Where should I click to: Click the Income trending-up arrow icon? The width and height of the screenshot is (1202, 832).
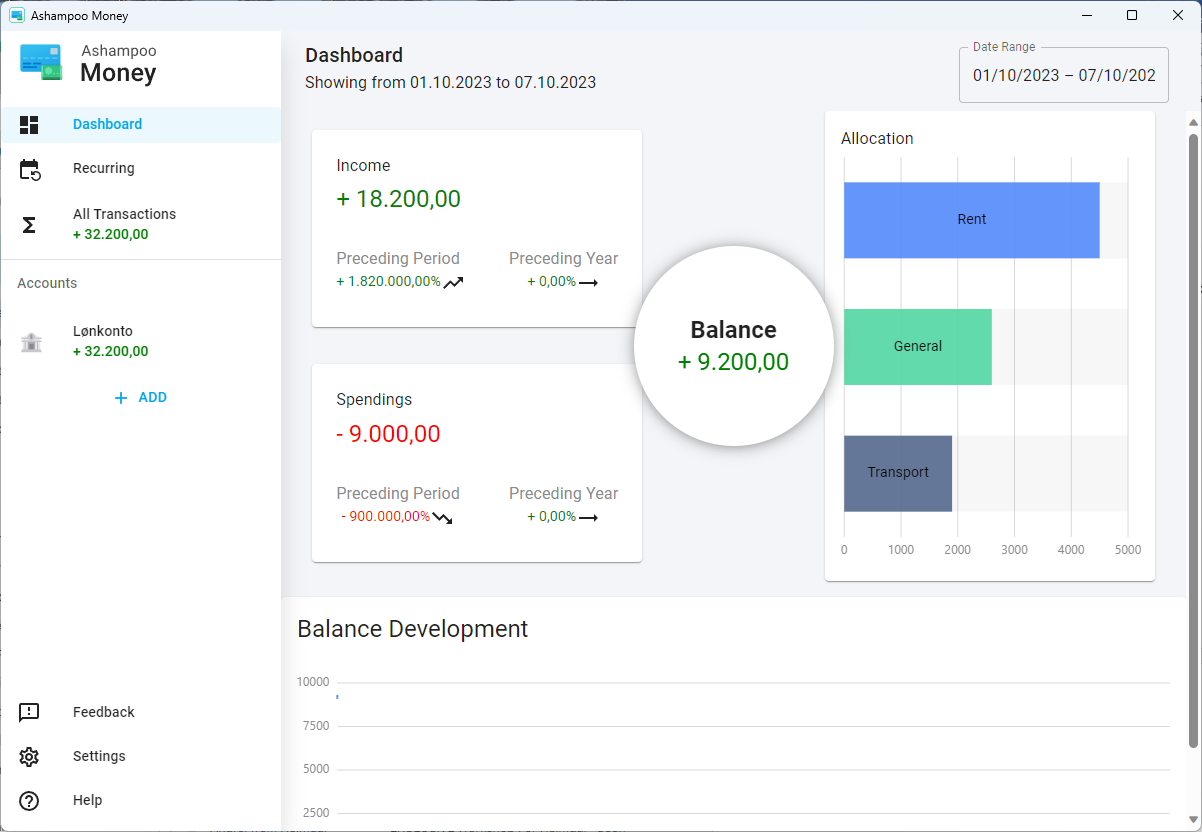click(x=454, y=282)
